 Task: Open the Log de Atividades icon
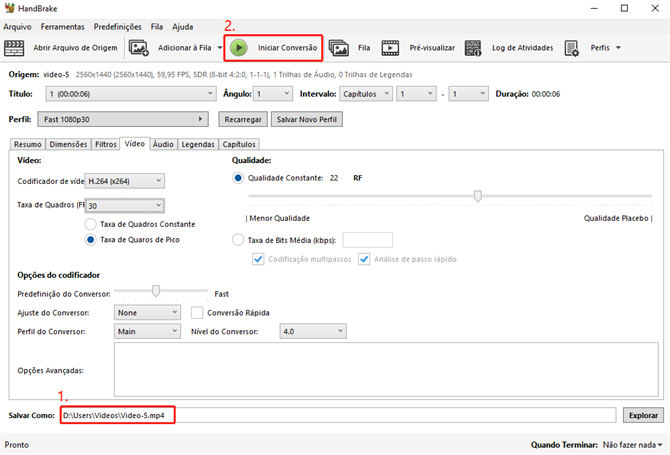point(474,47)
